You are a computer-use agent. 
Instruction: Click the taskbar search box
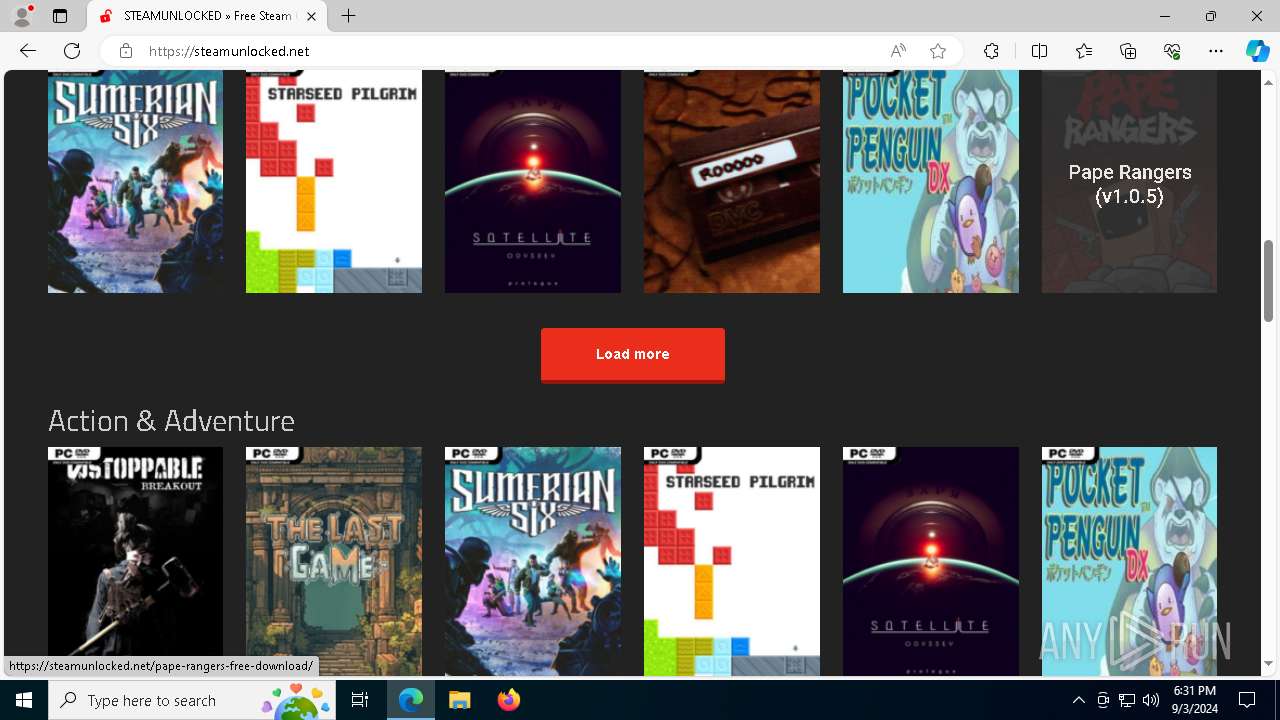click(192, 700)
